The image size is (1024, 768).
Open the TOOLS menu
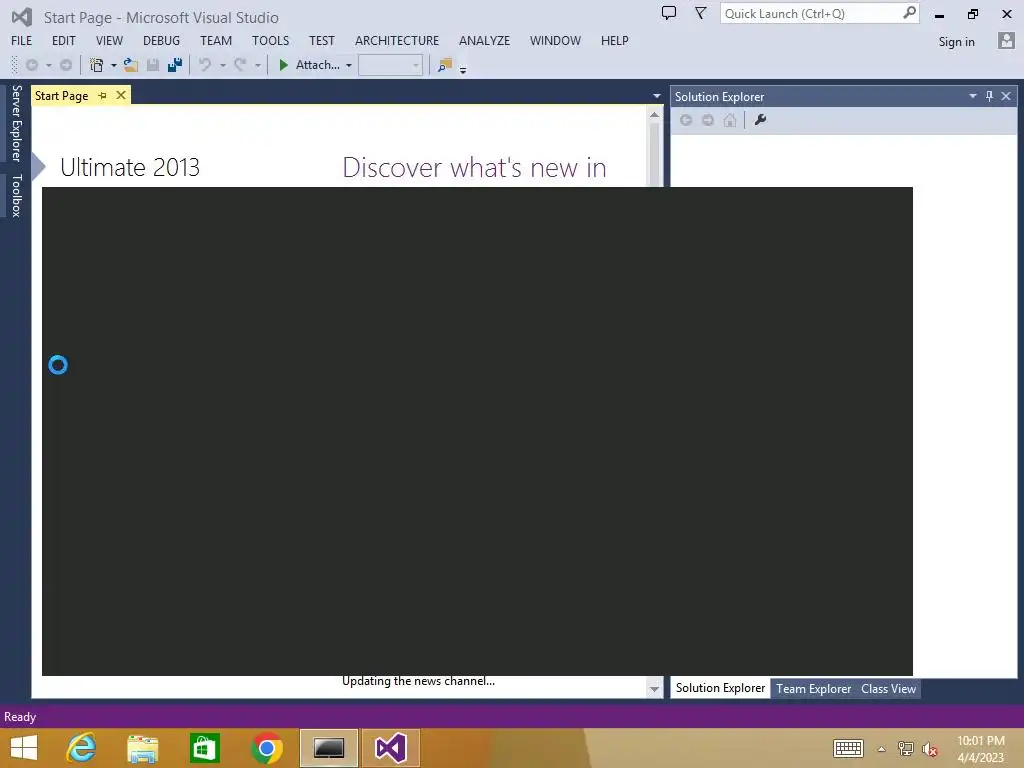(270, 40)
